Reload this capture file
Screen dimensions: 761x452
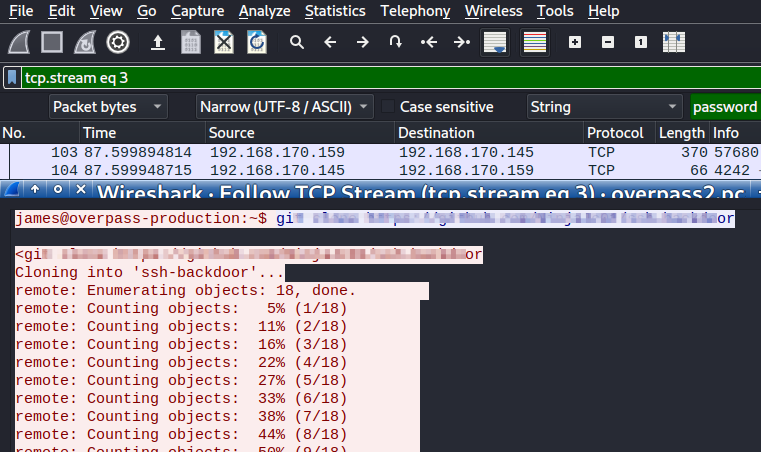tap(257, 42)
